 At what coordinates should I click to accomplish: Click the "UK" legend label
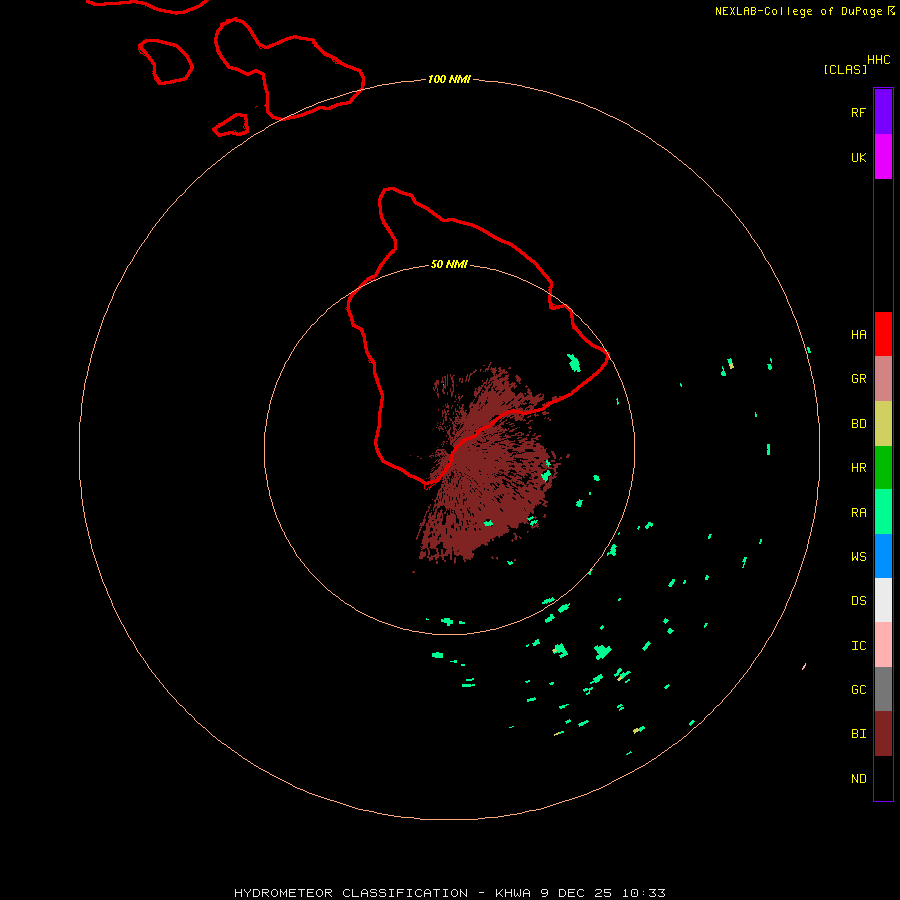pos(859,157)
